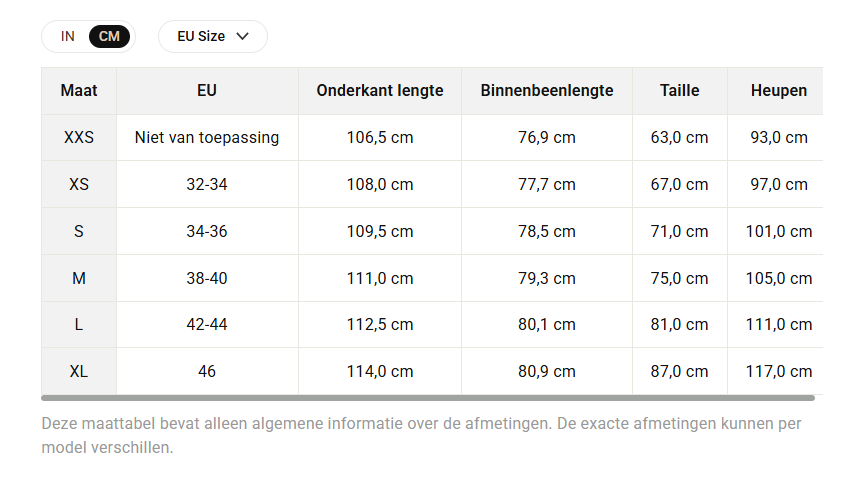
Task: Click the 38-40 EU size cell
Action: coord(207,279)
